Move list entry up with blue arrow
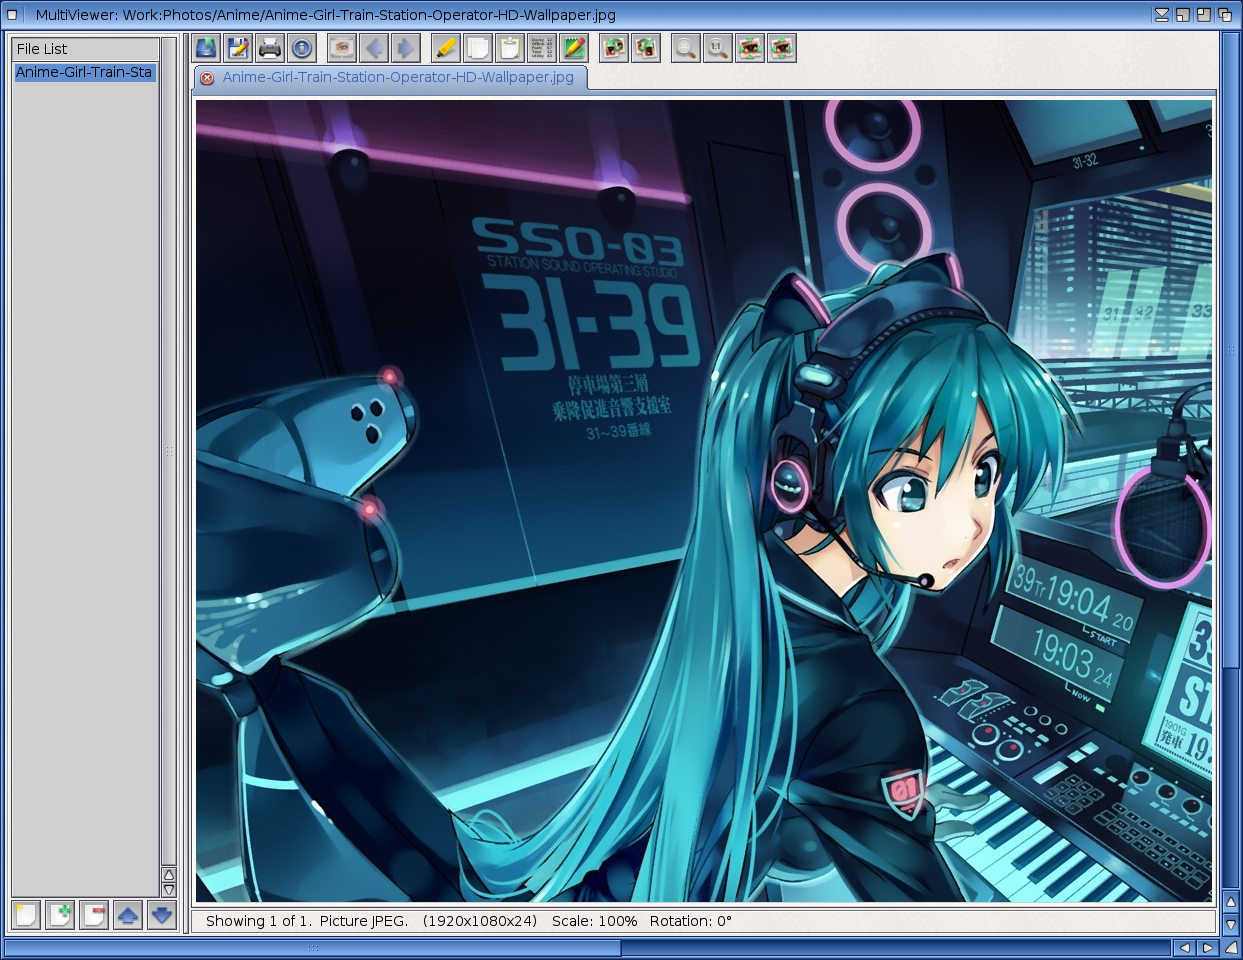This screenshot has width=1243, height=960. pos(128,915)
